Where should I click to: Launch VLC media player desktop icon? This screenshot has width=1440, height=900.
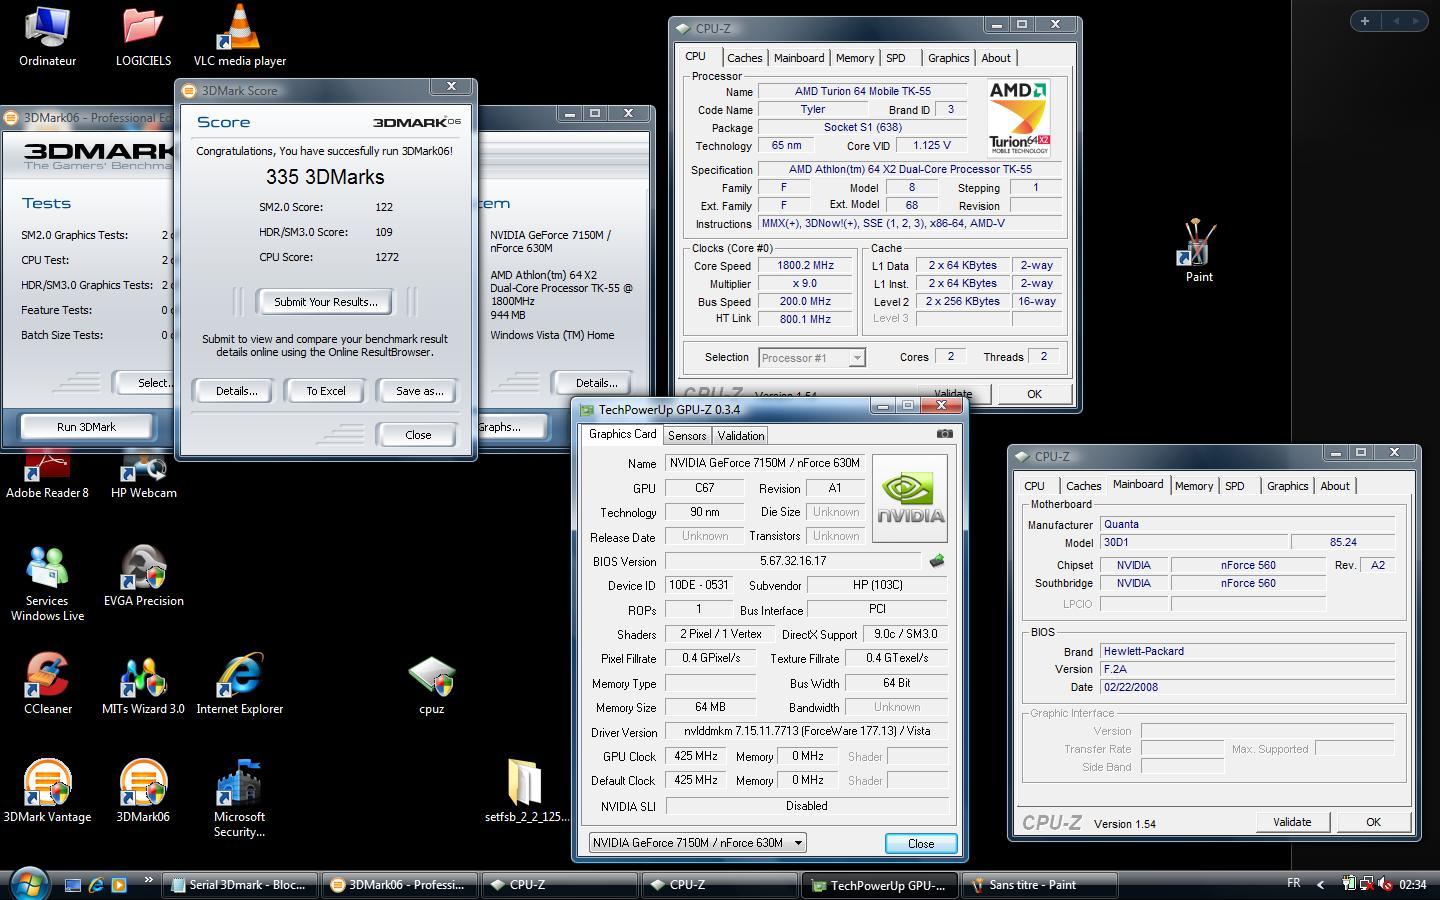pos(240,36)
